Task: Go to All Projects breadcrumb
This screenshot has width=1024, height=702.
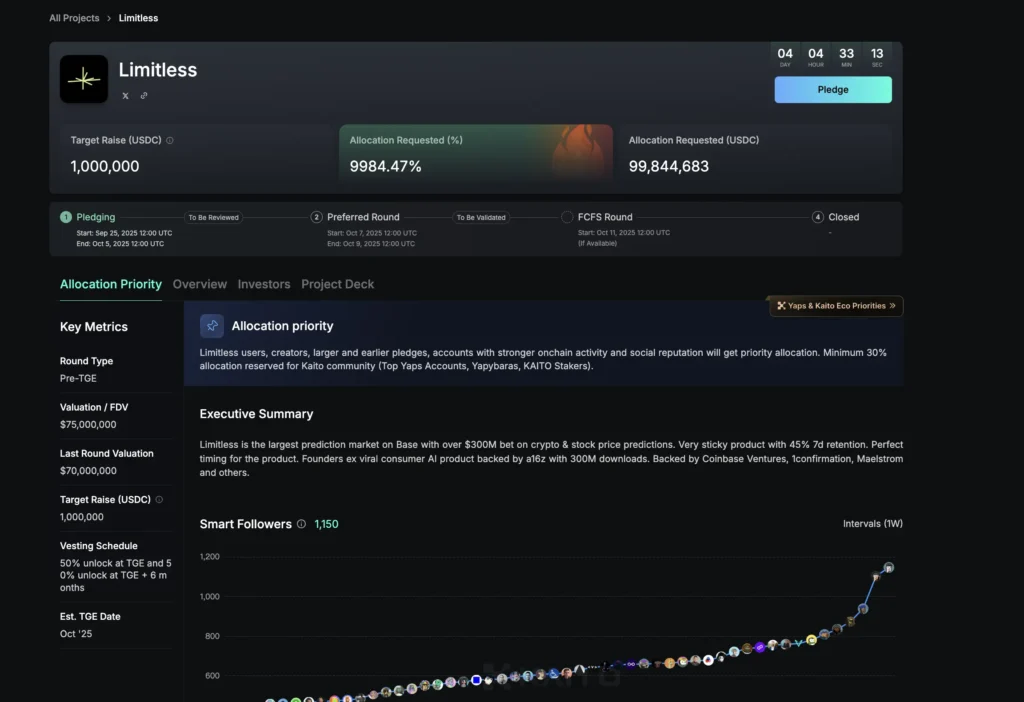Action: pyautogui.click(x=74, y=18)
